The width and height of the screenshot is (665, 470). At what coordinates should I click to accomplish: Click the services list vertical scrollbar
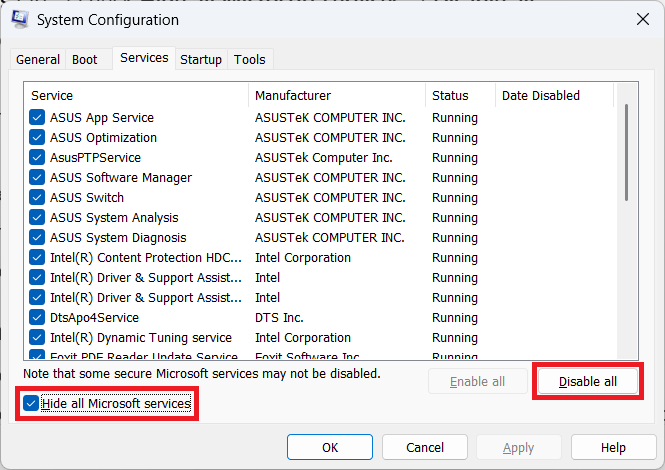[x=627, y=150]
